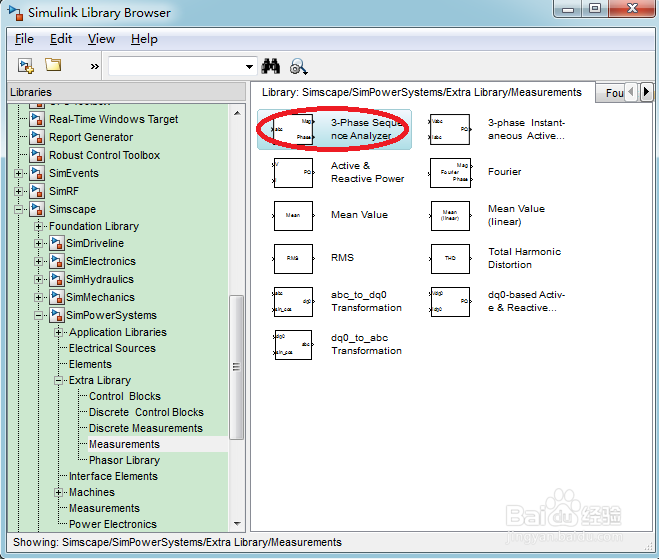Click the Real-Time Windows Target library icon
The height and width of the screenshot is (559, 659).
[37, 119]
